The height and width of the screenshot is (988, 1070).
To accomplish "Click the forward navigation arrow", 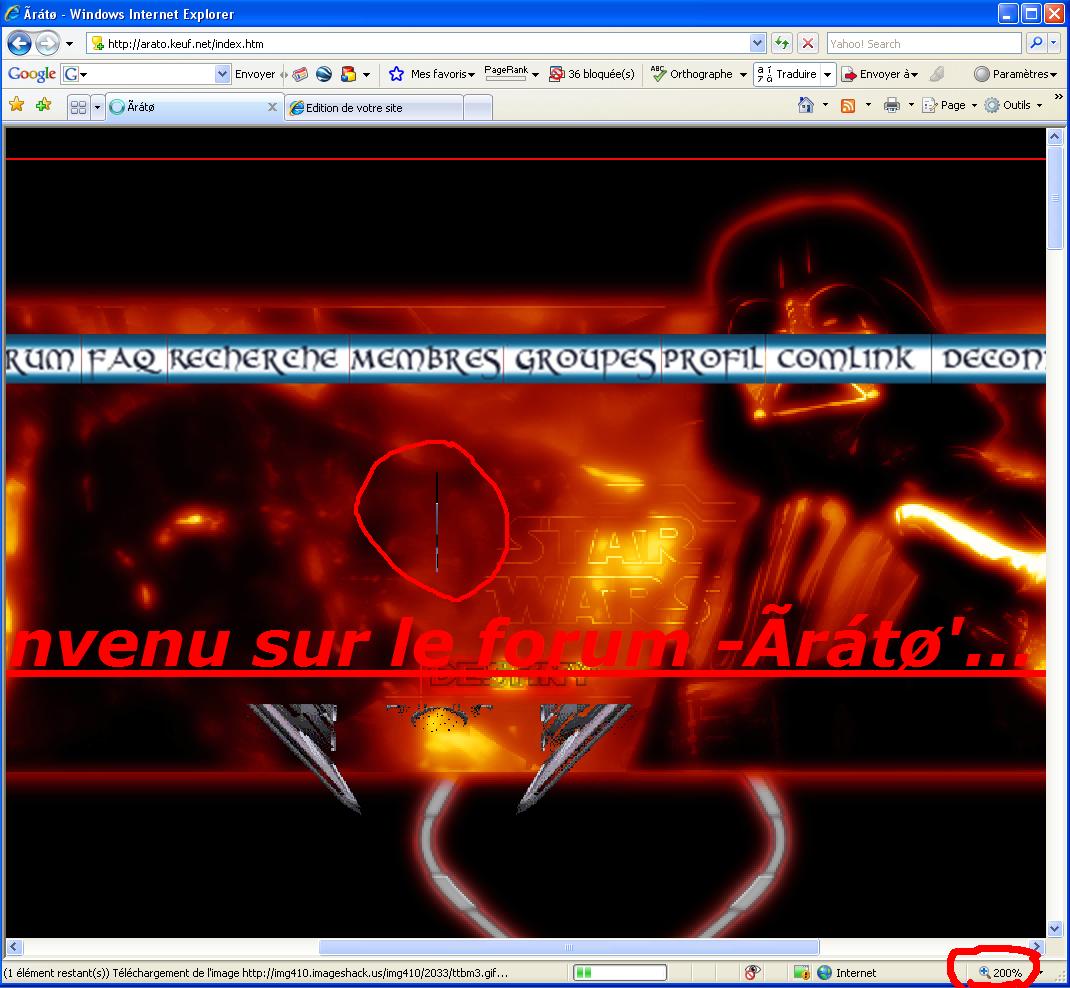I will 47,44.
